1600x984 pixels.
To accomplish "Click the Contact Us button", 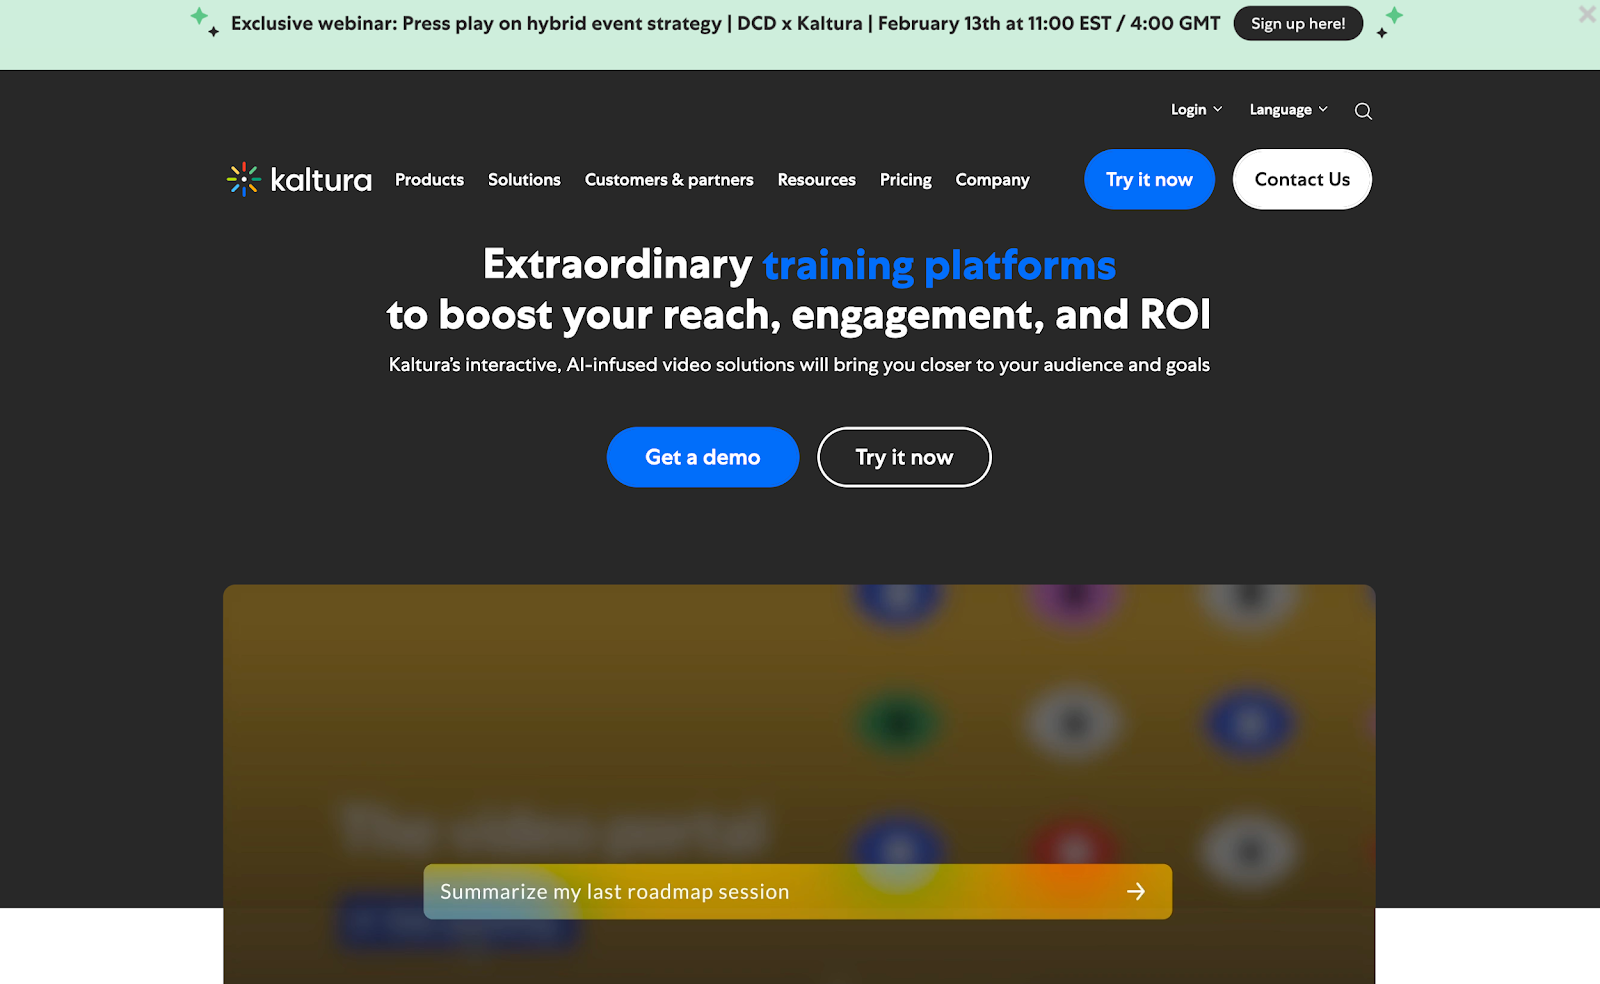I will [1302, 179].
